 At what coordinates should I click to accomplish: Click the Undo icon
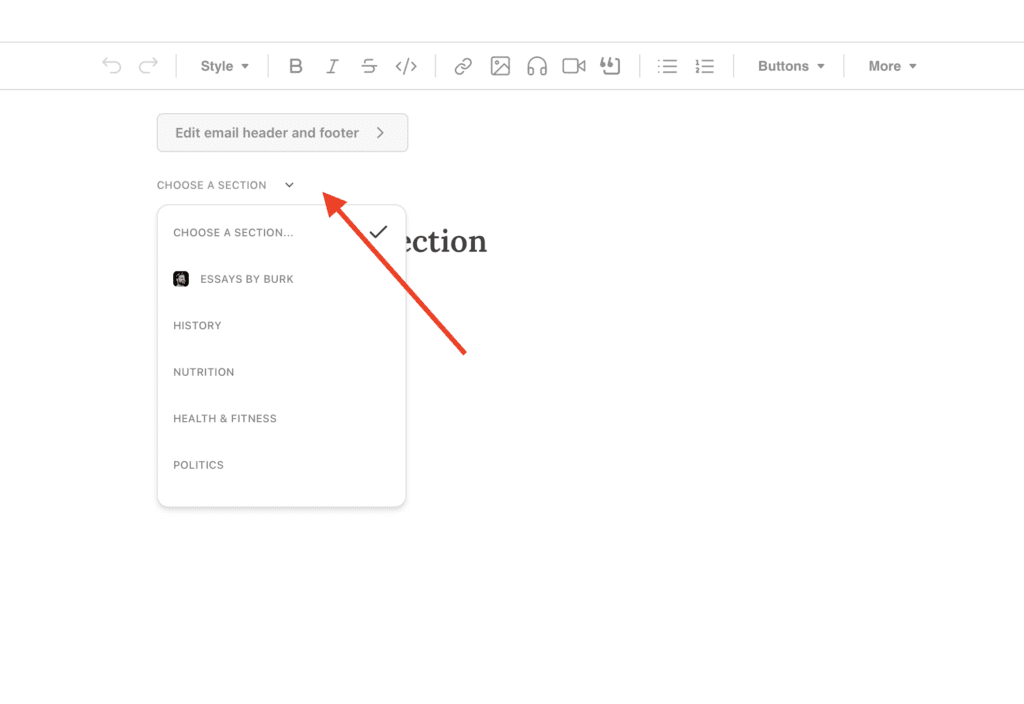tap(111, 65)
